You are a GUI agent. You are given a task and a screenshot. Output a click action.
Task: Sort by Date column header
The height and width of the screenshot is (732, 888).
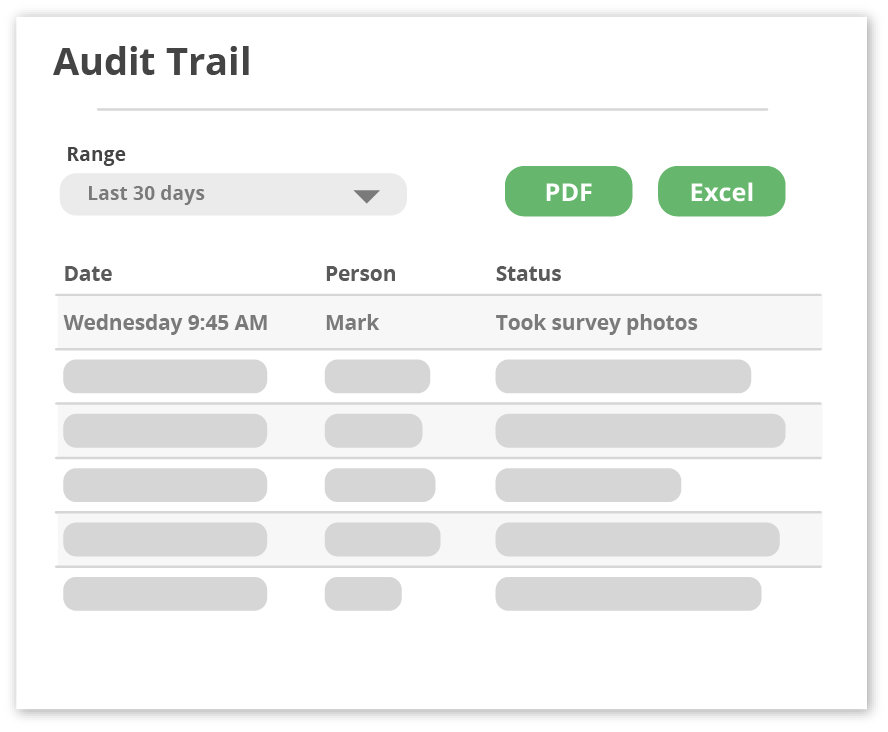pos(88,273)
